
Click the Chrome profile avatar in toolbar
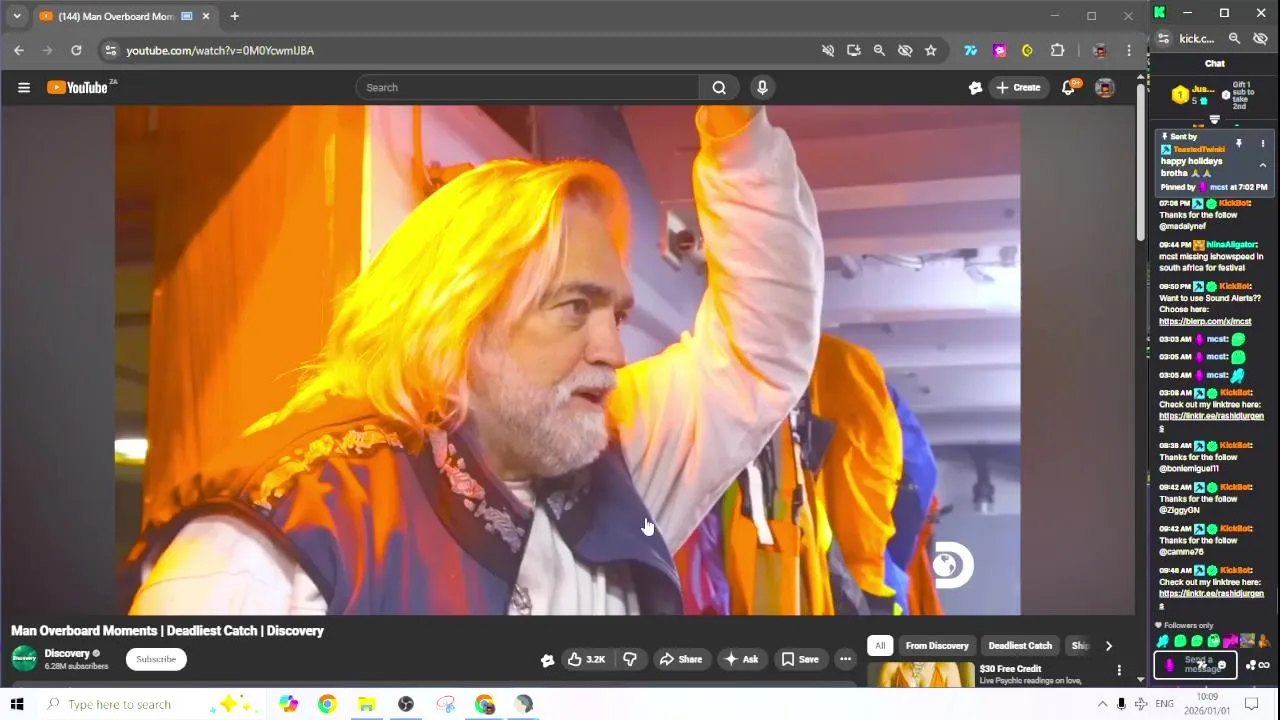(x=1100, y=50)
